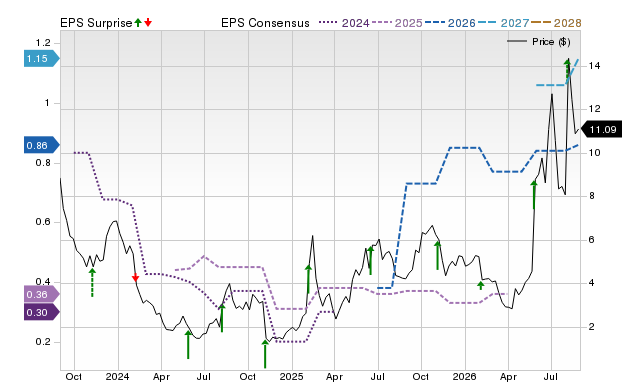Click the 1.2 label on the left axis
Image resolution: width=640 pixels, height=382 pixels.
click(x=43, y=43)
